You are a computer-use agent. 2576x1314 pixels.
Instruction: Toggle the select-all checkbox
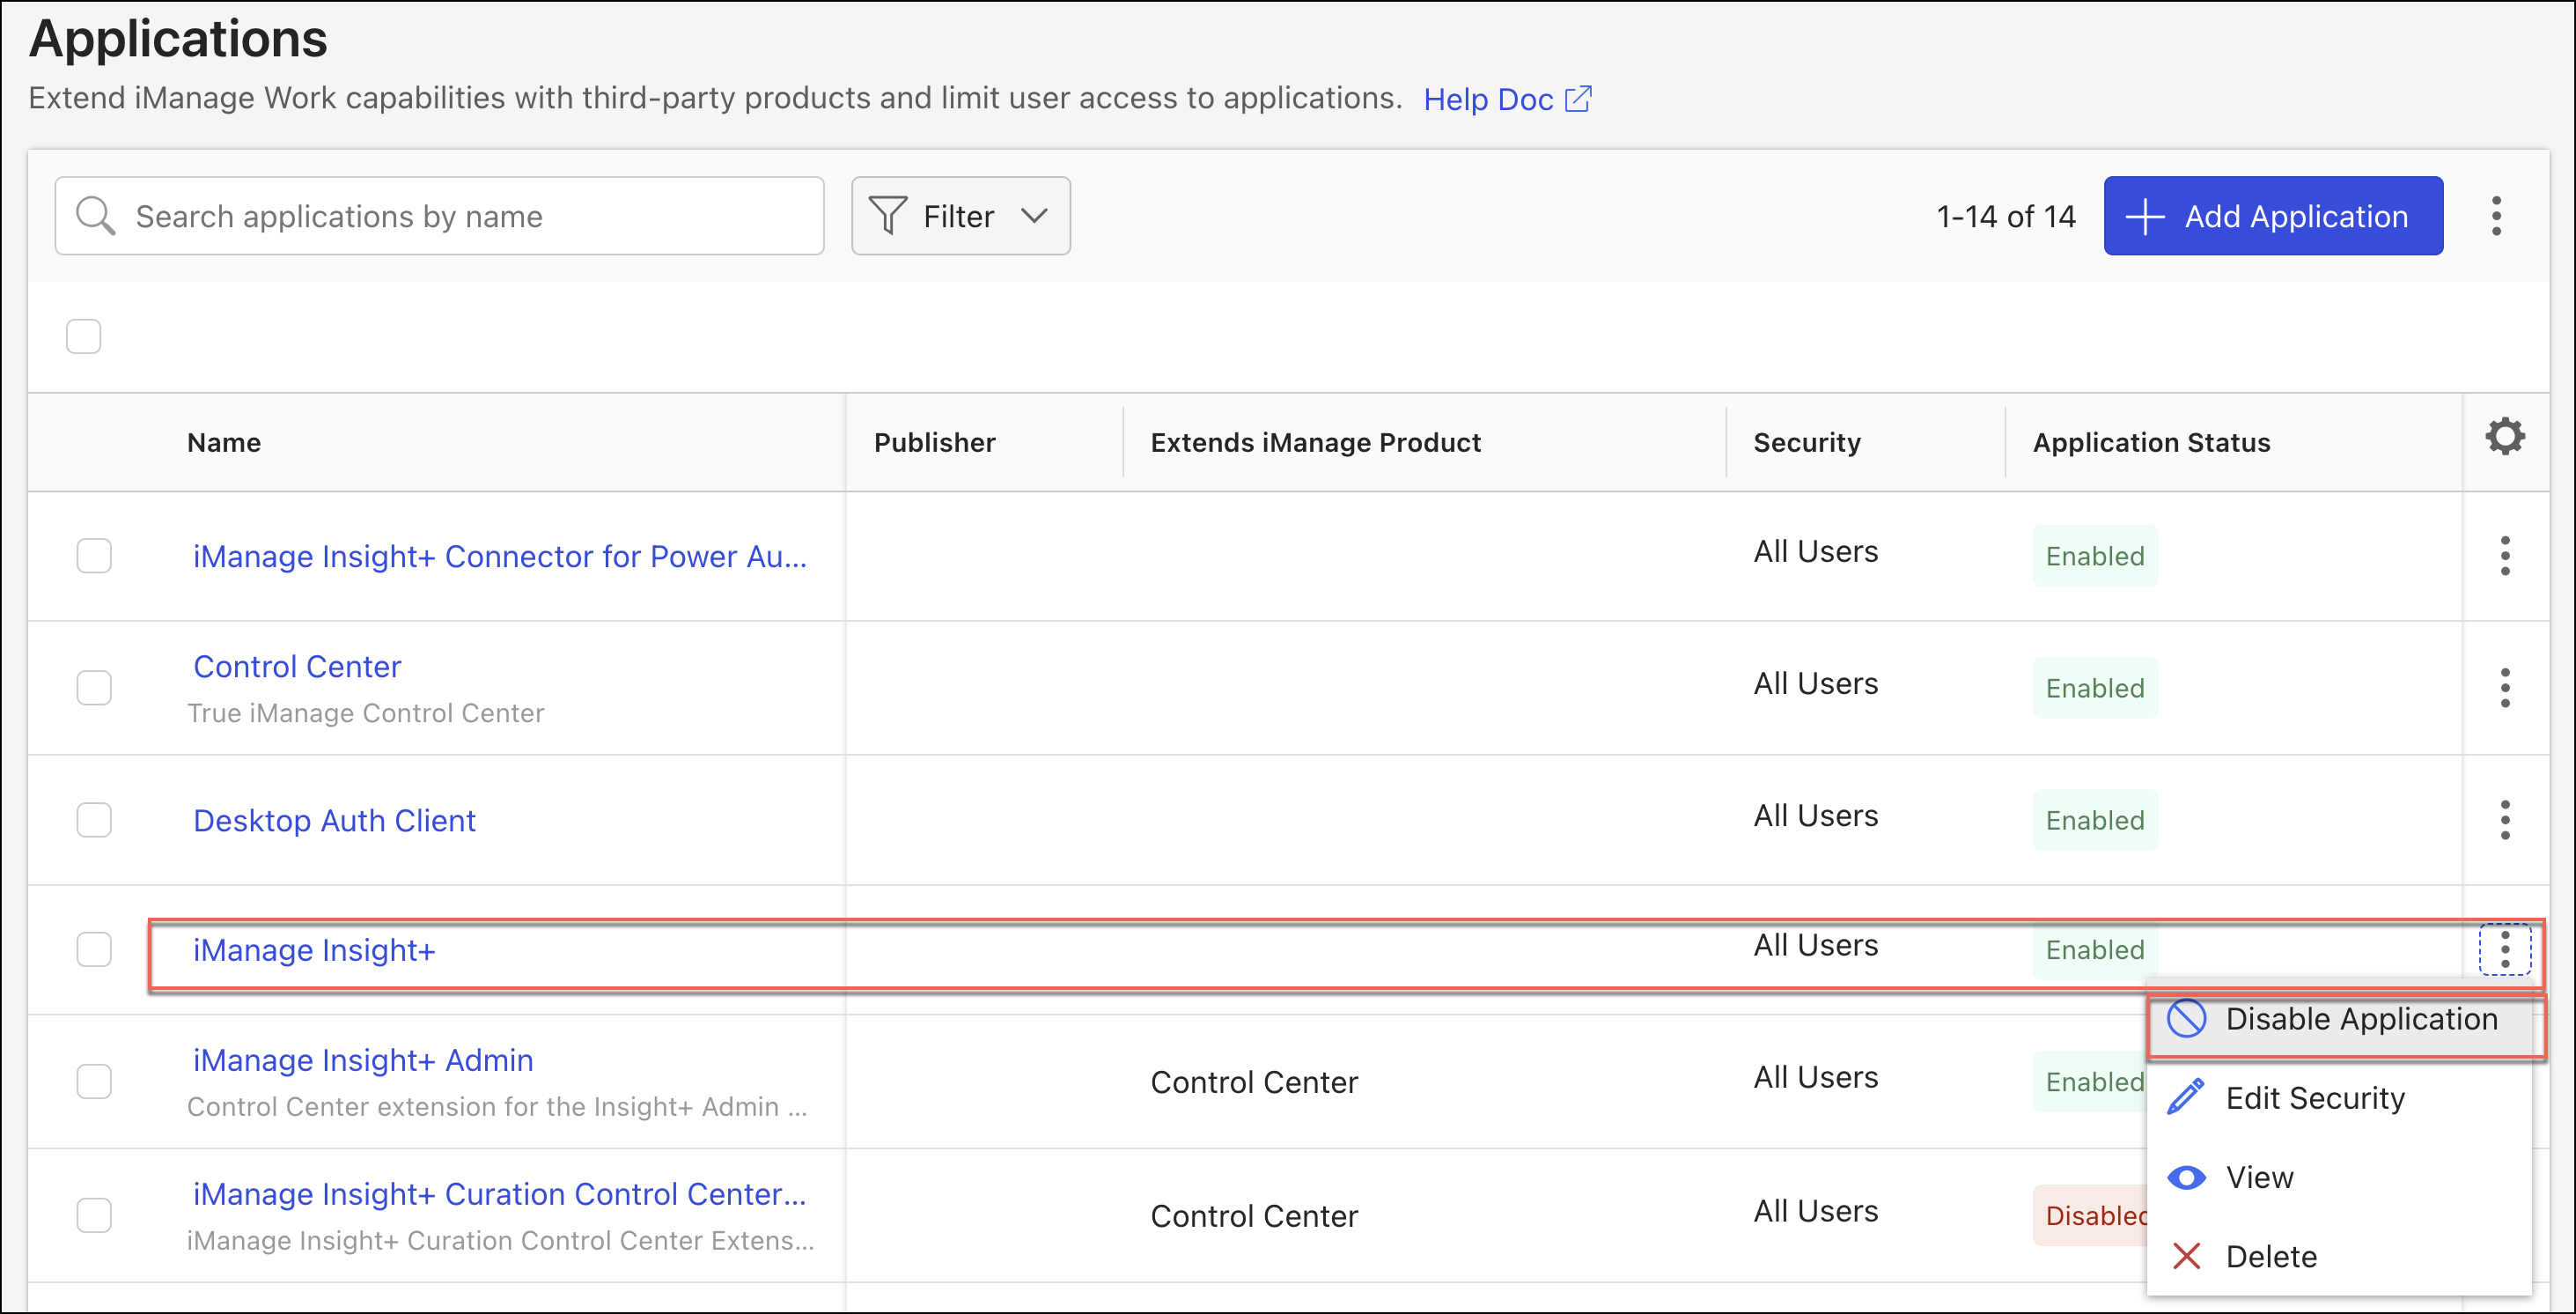point(83,336)
